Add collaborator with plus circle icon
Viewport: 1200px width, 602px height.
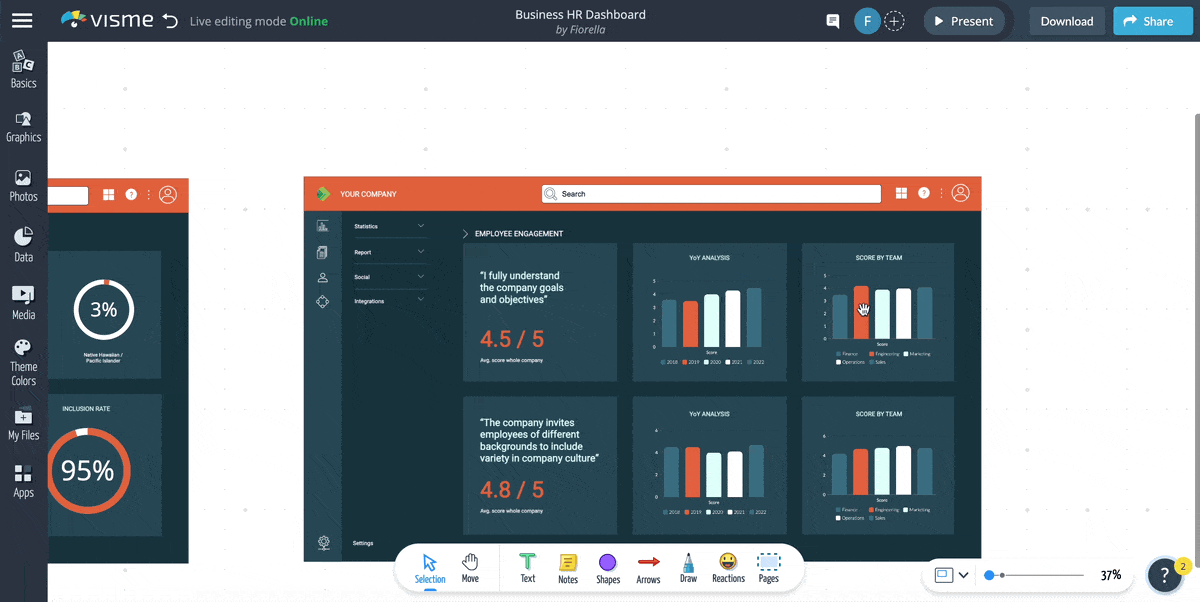(x=895, y=21)
